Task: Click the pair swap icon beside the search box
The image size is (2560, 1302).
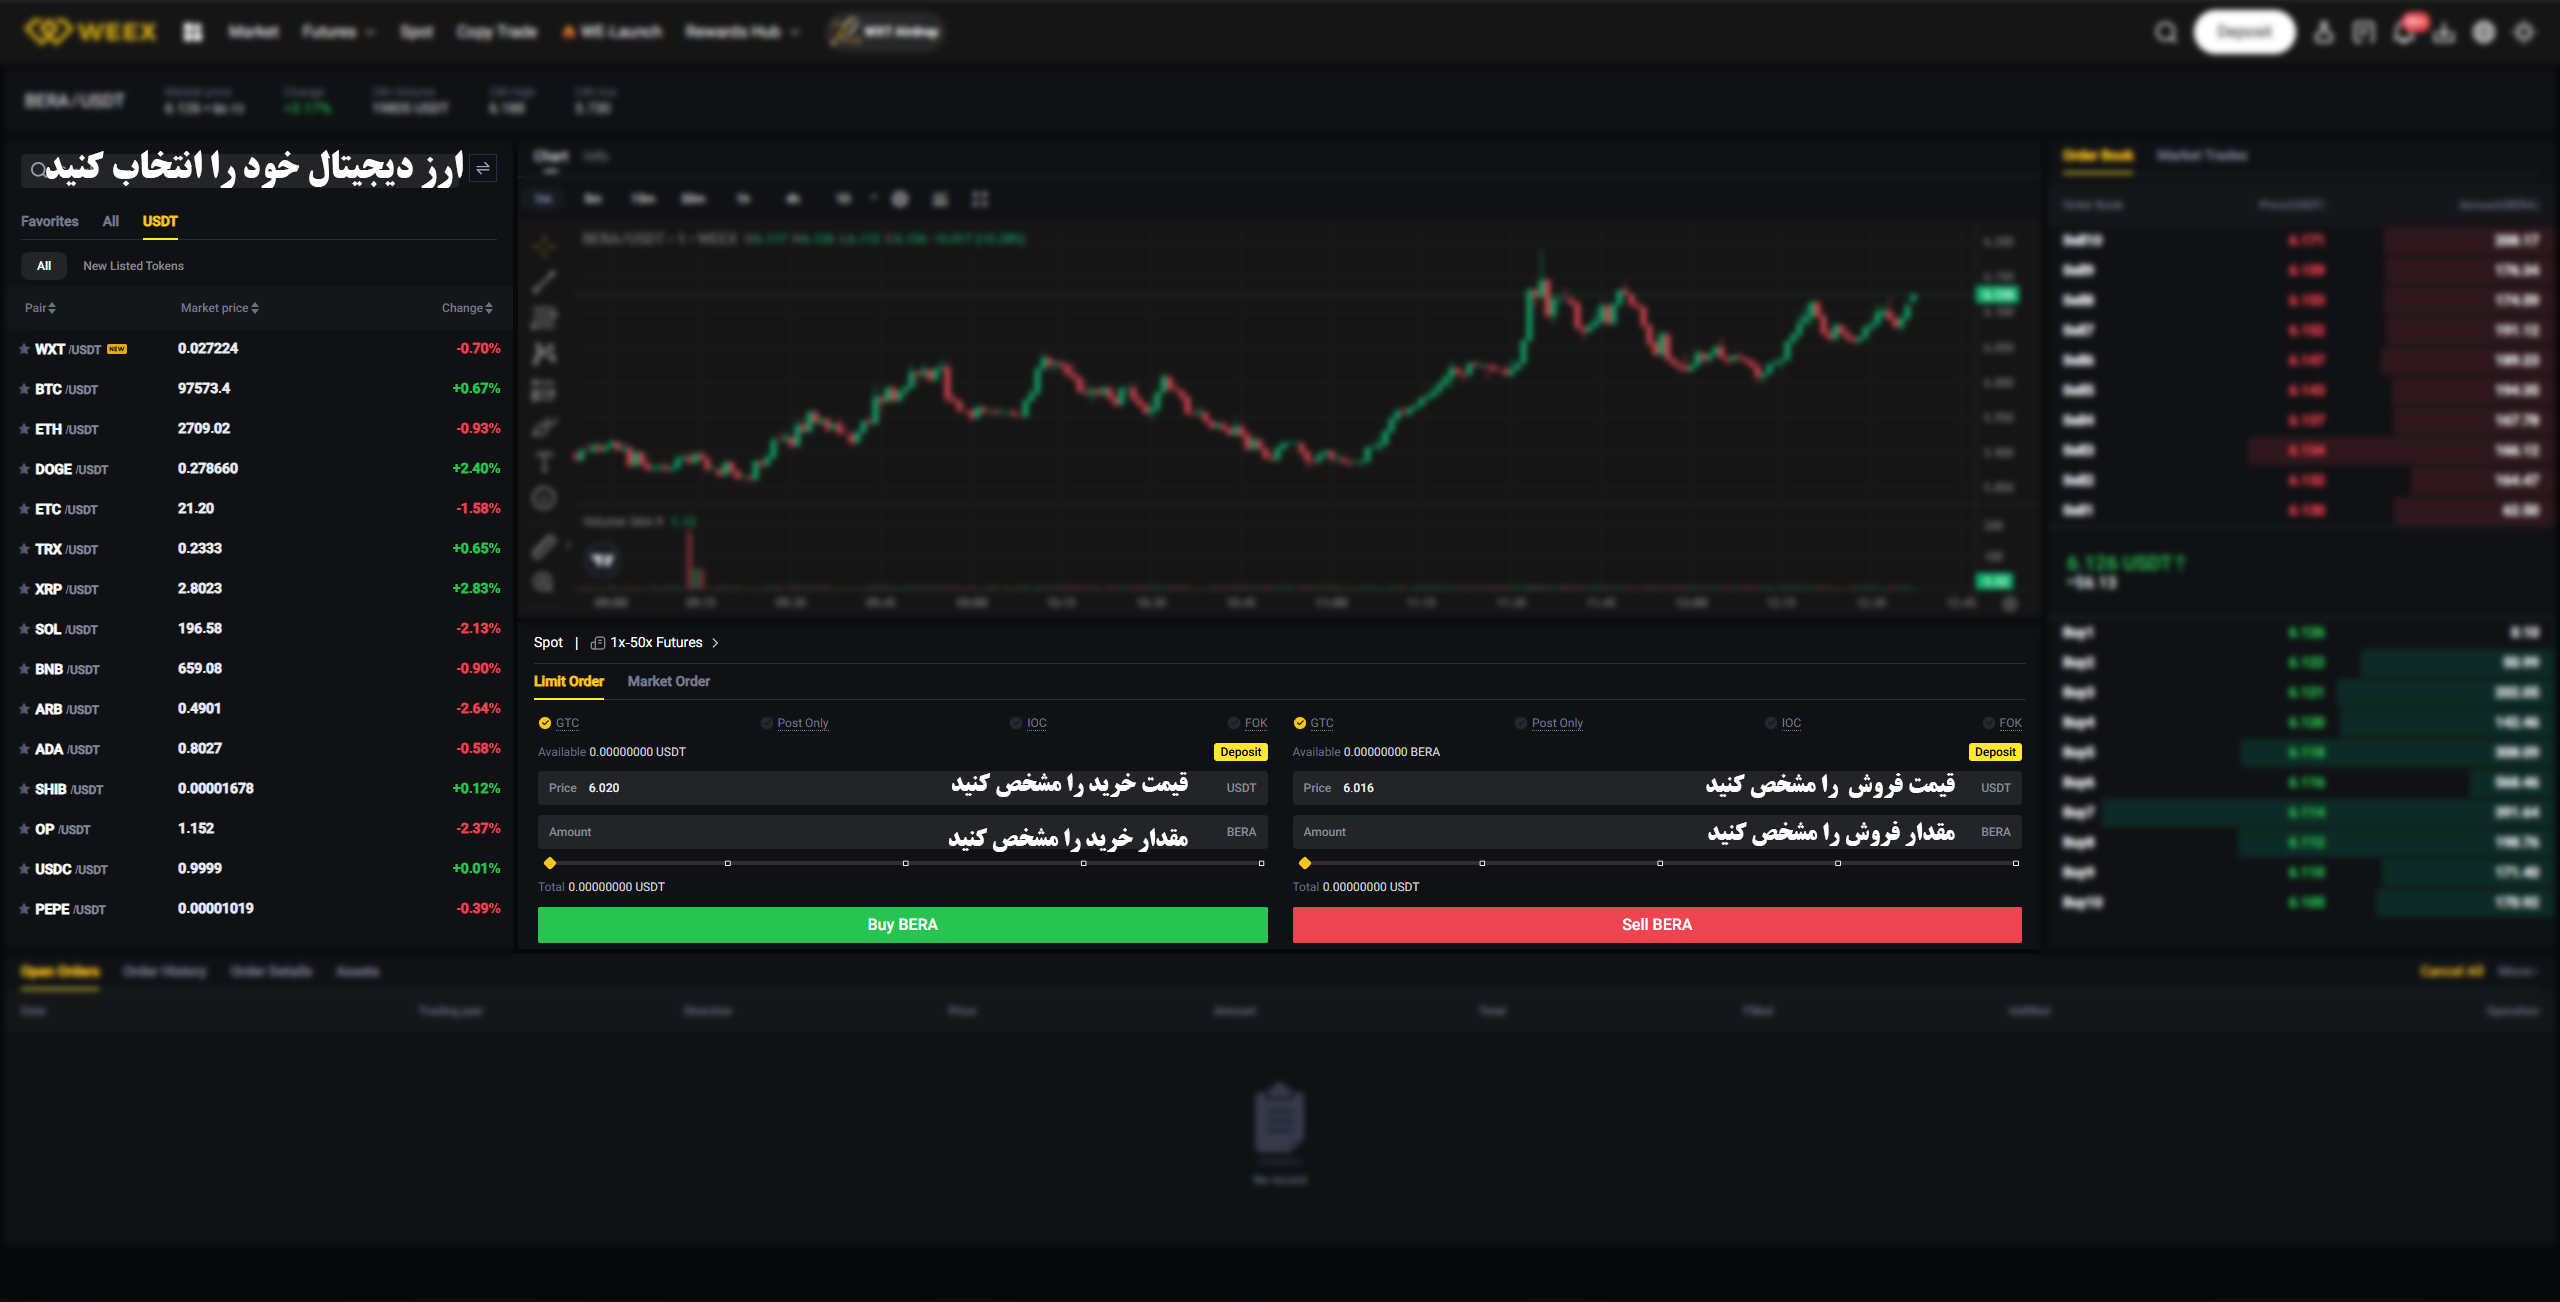Action: pos(484,168)
